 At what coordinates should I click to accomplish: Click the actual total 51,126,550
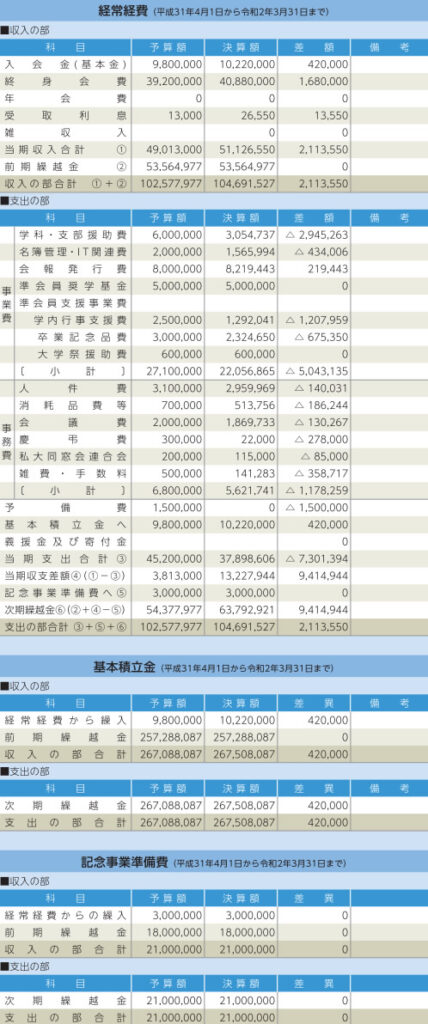pos(245,150)
